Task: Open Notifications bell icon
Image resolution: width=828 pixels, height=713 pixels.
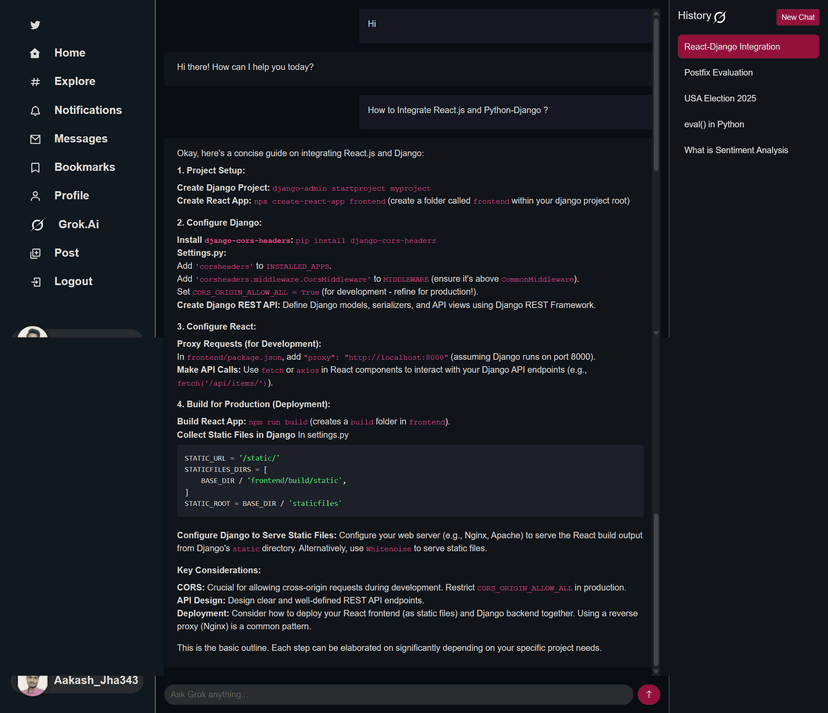Action: [x=36, y=111]
